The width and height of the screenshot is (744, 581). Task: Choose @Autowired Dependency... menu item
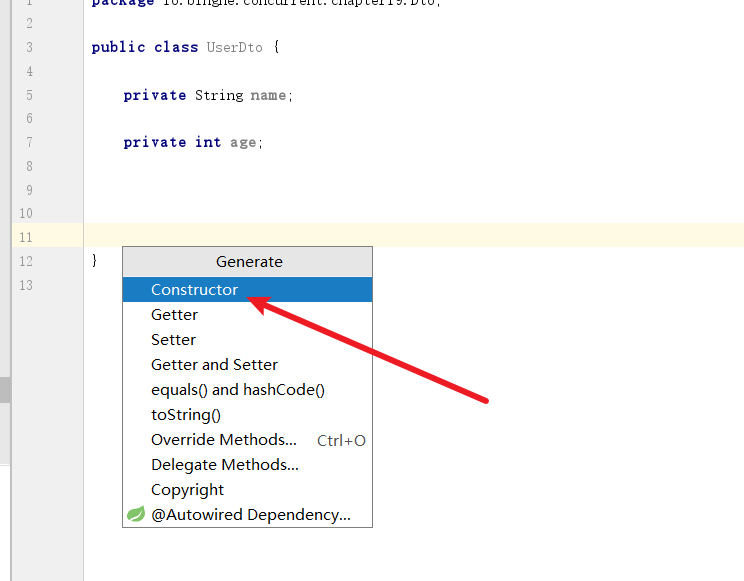pos(250,515)
